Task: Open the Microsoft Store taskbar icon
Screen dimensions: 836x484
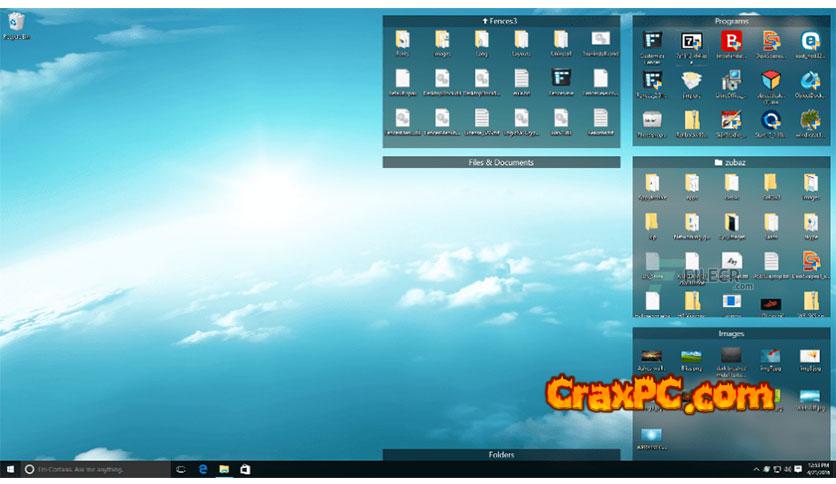Action: click(245, 468)
